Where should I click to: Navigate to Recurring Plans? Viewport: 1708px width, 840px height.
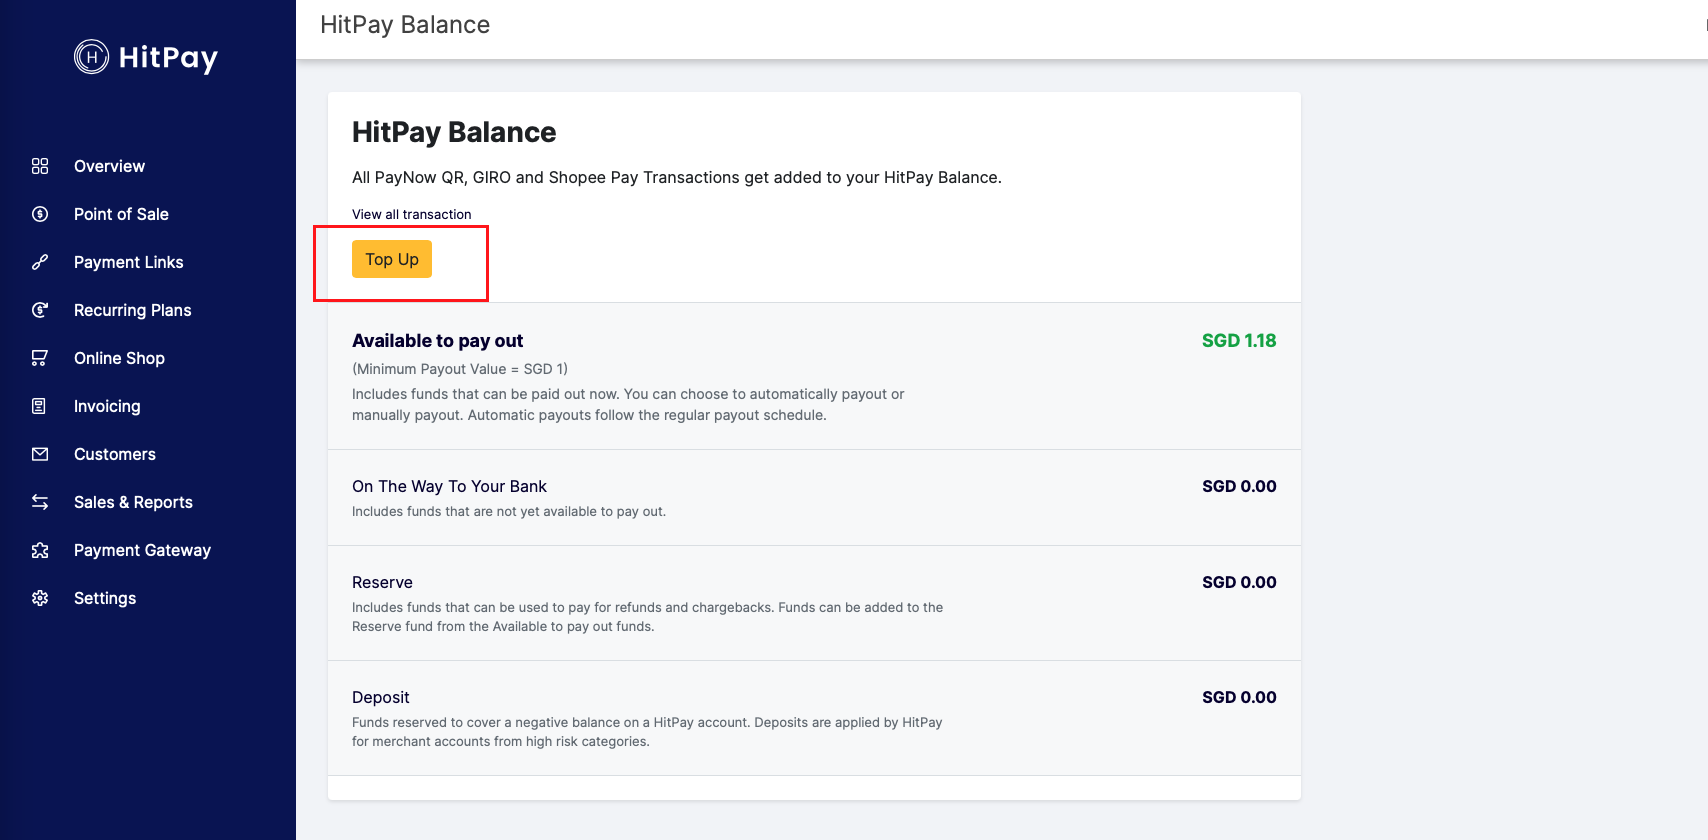pos(133,310)
